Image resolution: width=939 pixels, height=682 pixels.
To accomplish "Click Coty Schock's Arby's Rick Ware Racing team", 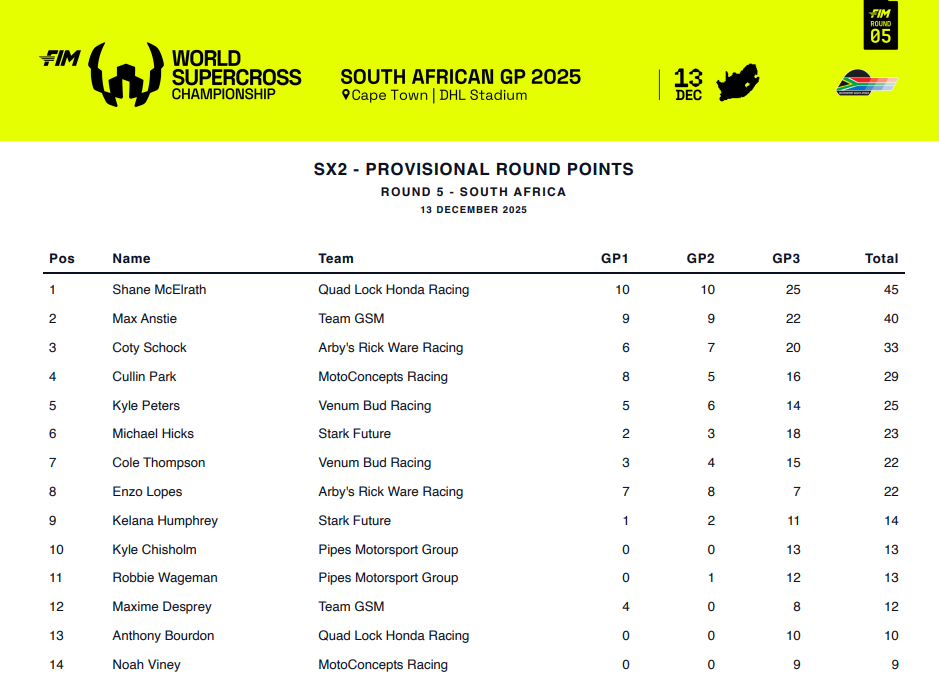I will 390,348.
